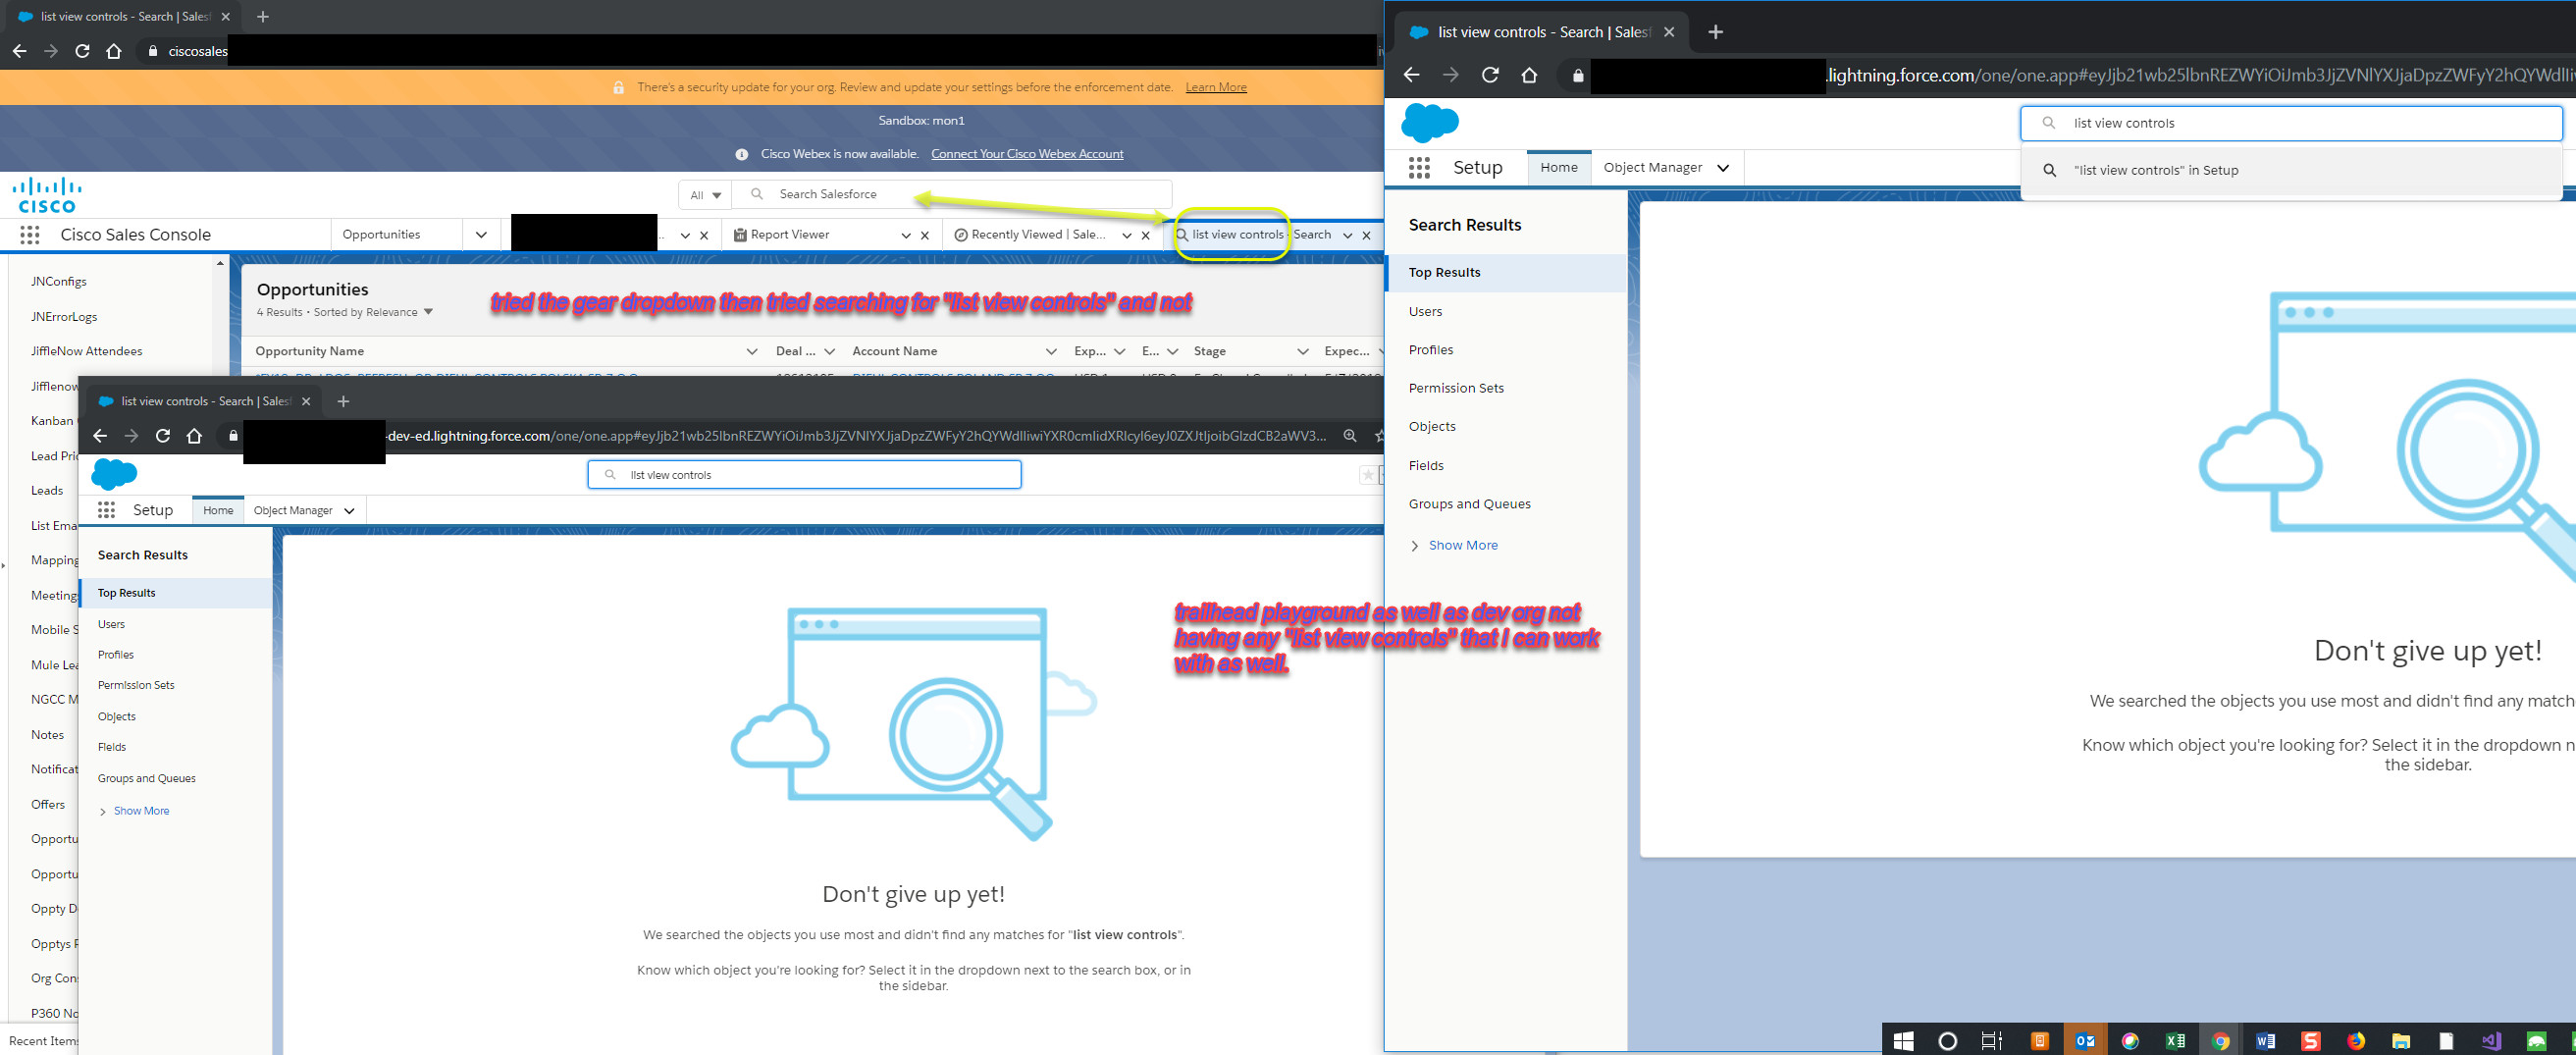Switch to Google Chrome on the taskbar
2576x1055 pixels.
(2220, 1041)
